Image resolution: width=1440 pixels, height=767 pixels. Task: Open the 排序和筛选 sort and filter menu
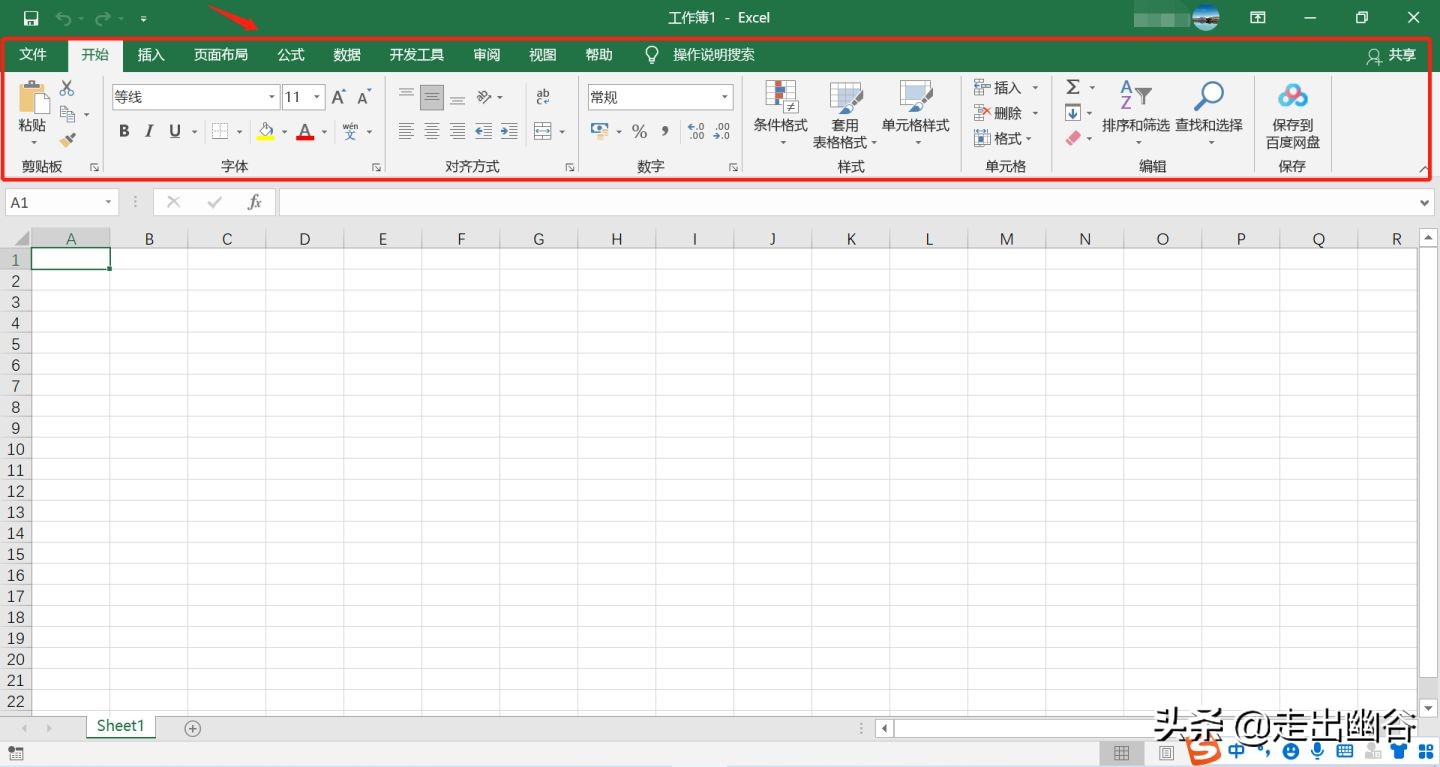(1136, 113)
